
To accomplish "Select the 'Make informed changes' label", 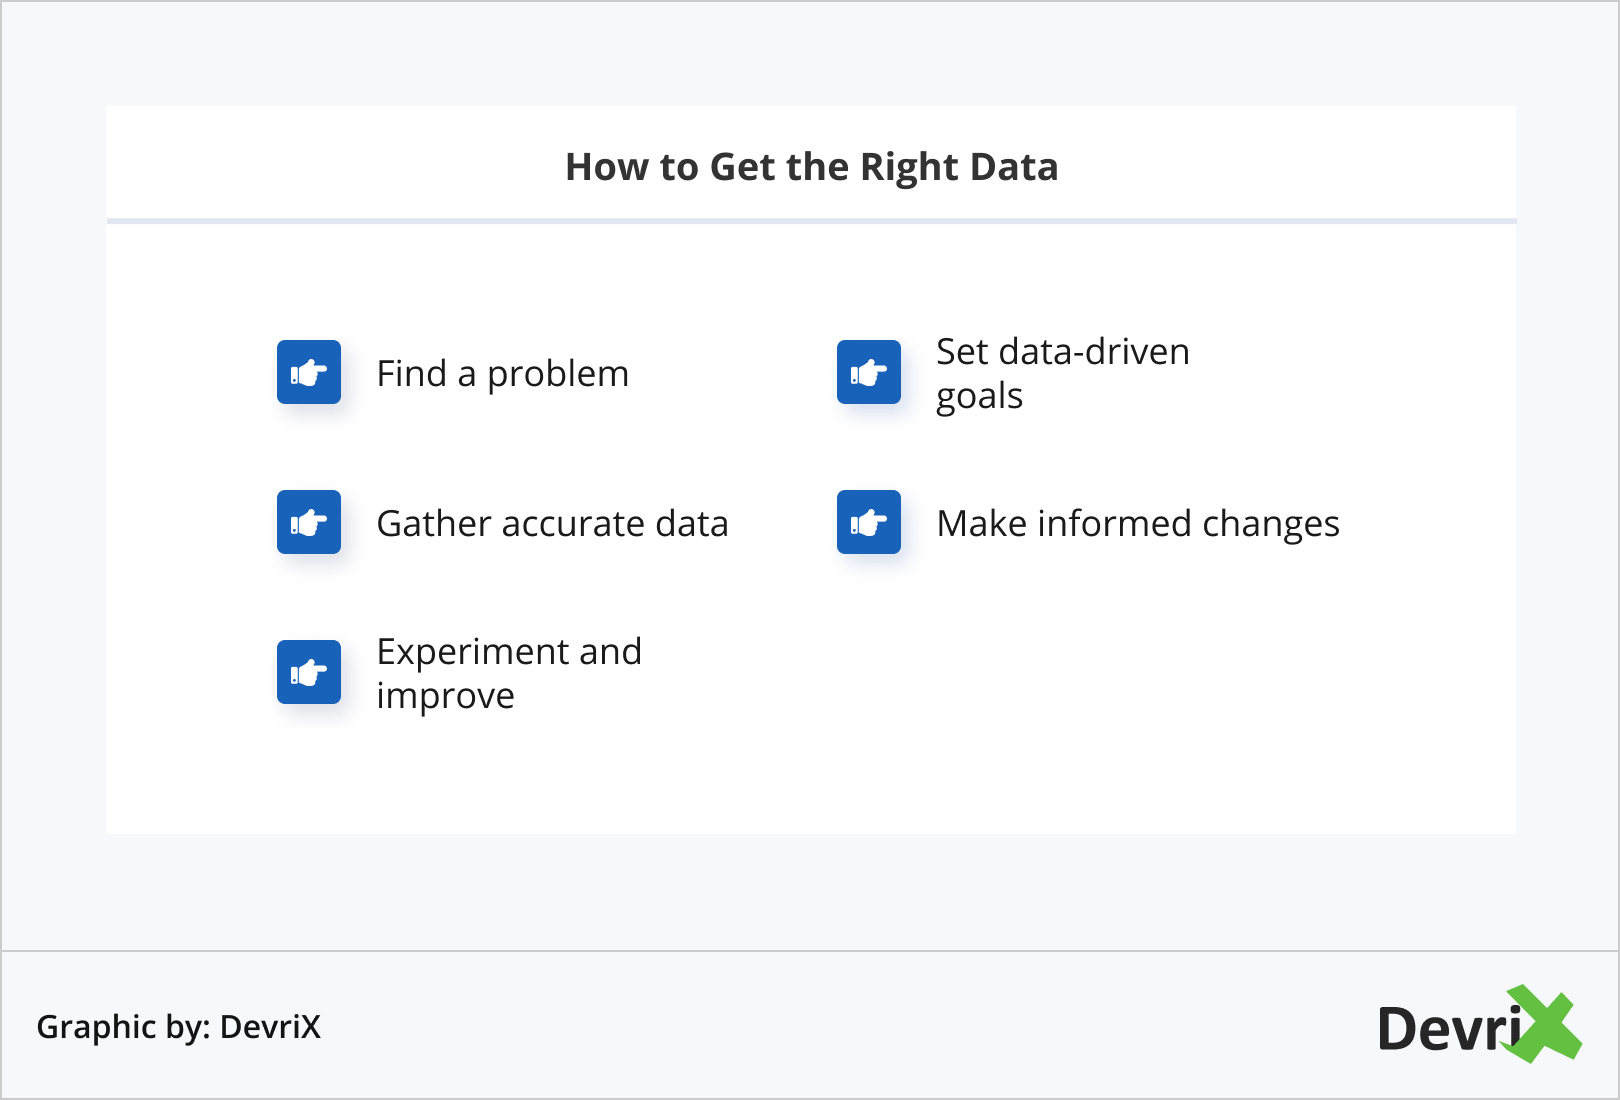I will pos(1138,524).
